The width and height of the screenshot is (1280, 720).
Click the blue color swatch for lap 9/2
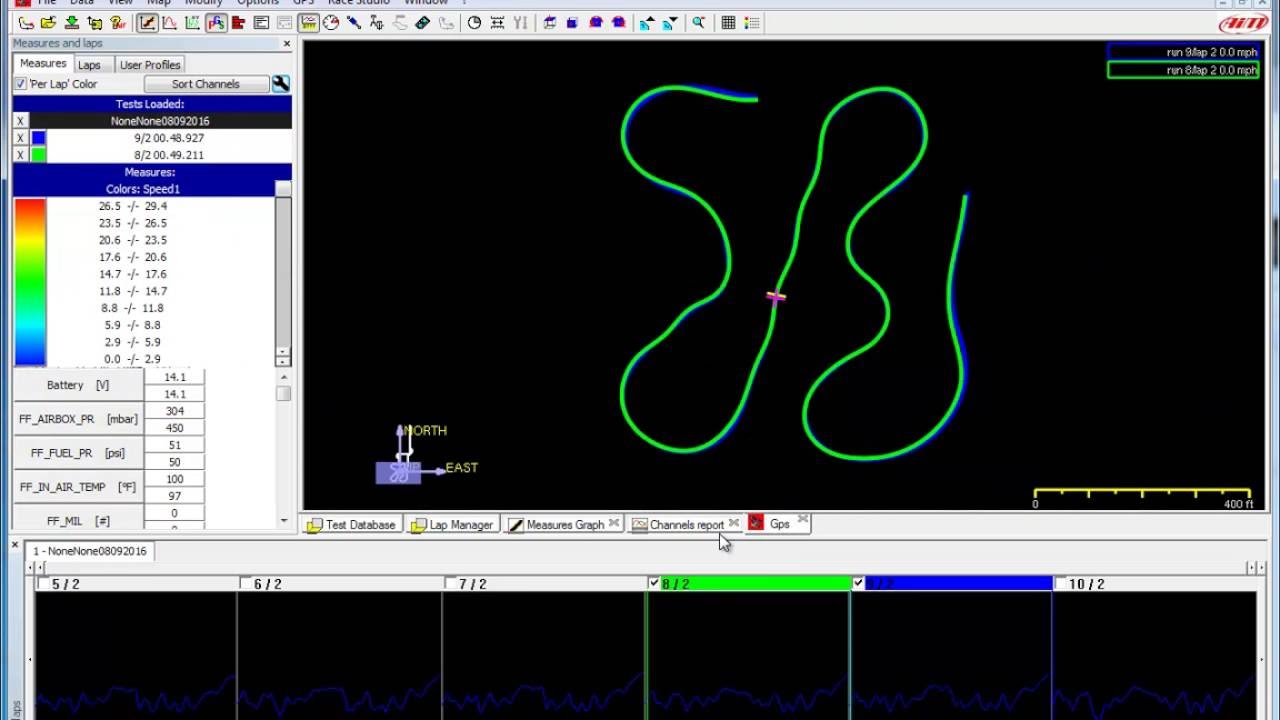(x=38, y=138)
